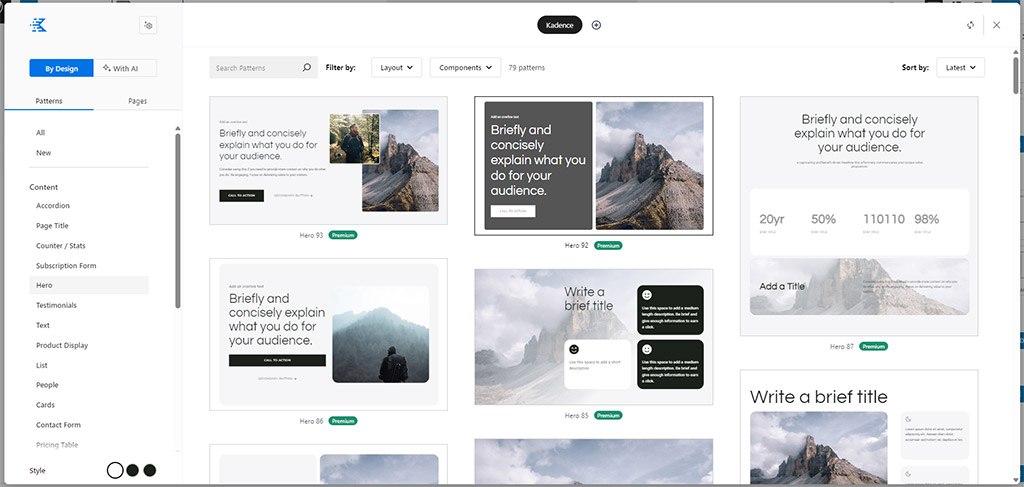The image size is (1024, 487).
Task: Add a new library with plus icon
Action: (x=596, y=25)
